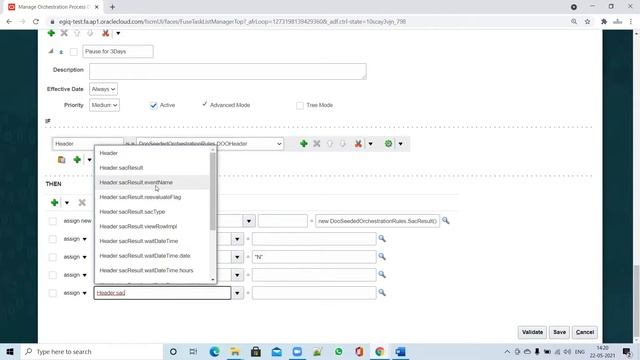Viewport: 640px width, 360px height.
Task: Select 'Header.sacResult' suggestion
Action: (x=152, y=168)
